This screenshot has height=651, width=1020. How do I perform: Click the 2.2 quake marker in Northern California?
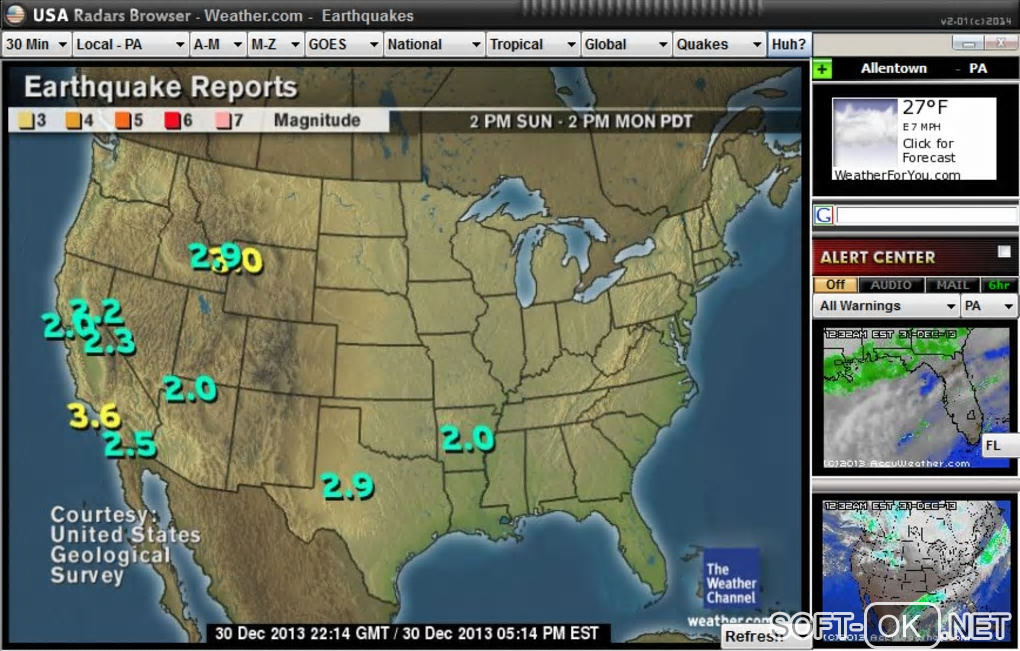pyautogui.click(x=98, y=311)
